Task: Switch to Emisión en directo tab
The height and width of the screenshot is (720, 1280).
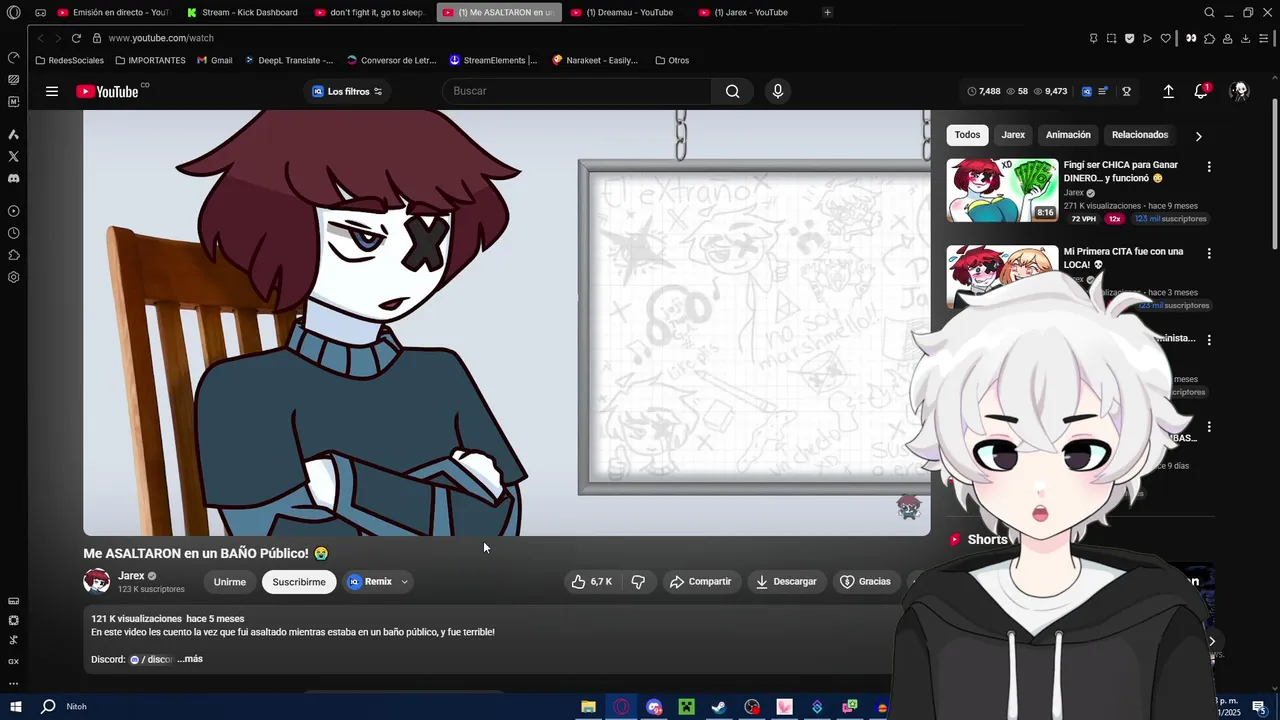Action: 113,12
